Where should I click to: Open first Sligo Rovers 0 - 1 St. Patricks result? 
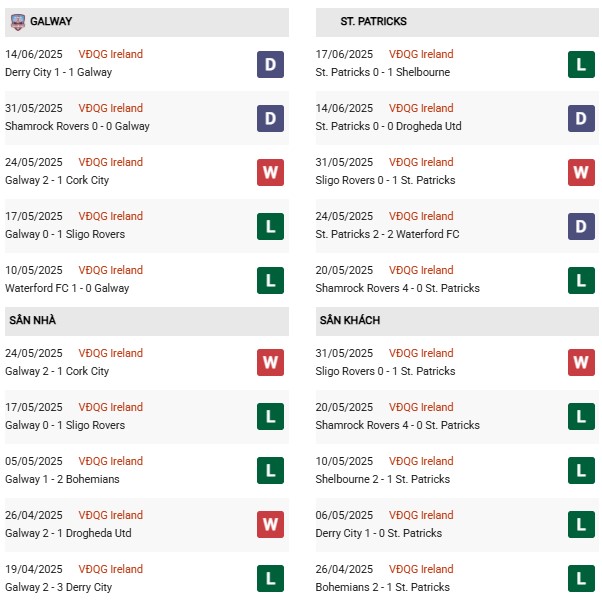coord(385,180)
